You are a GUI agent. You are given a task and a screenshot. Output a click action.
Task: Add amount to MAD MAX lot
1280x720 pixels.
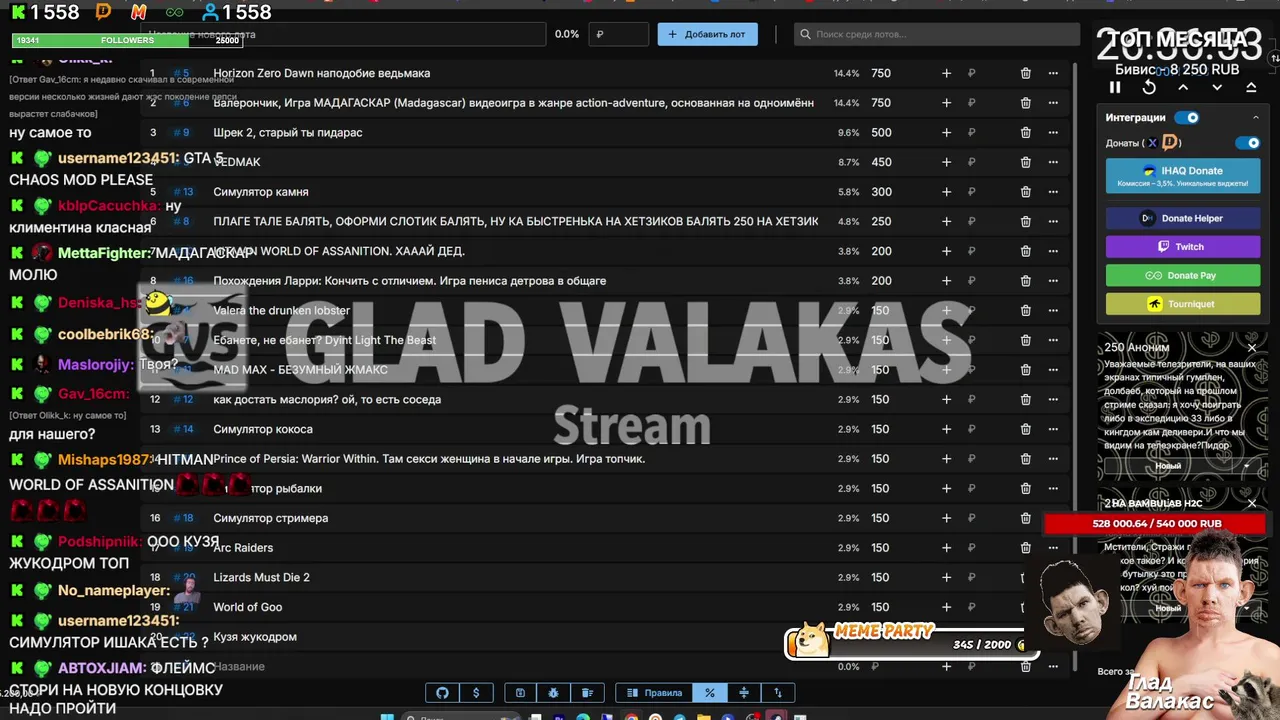click(x=946, y=370)
